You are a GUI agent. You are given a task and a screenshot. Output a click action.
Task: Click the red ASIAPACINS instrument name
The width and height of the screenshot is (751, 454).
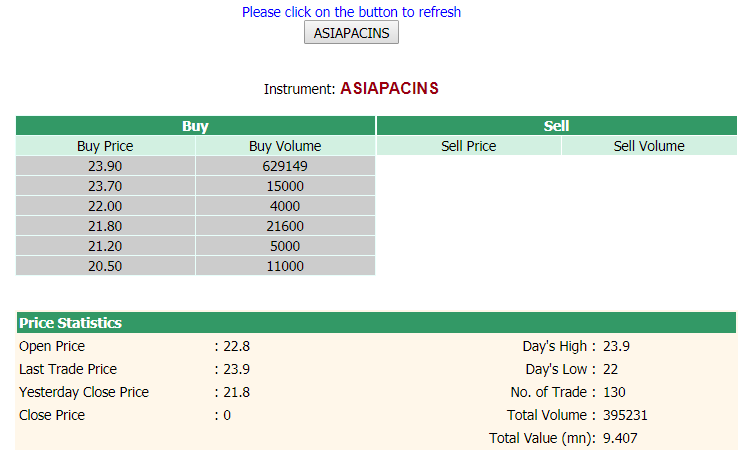(389, 88)
